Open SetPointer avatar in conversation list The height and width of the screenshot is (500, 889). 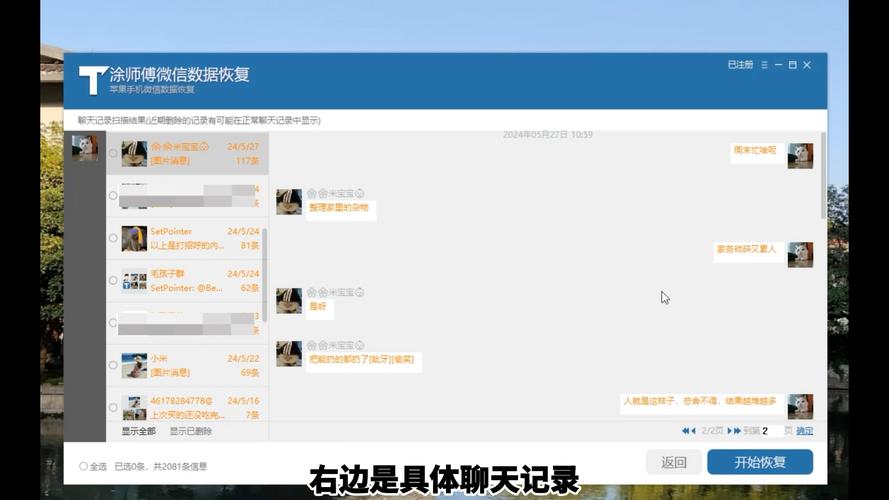point(134,238)
